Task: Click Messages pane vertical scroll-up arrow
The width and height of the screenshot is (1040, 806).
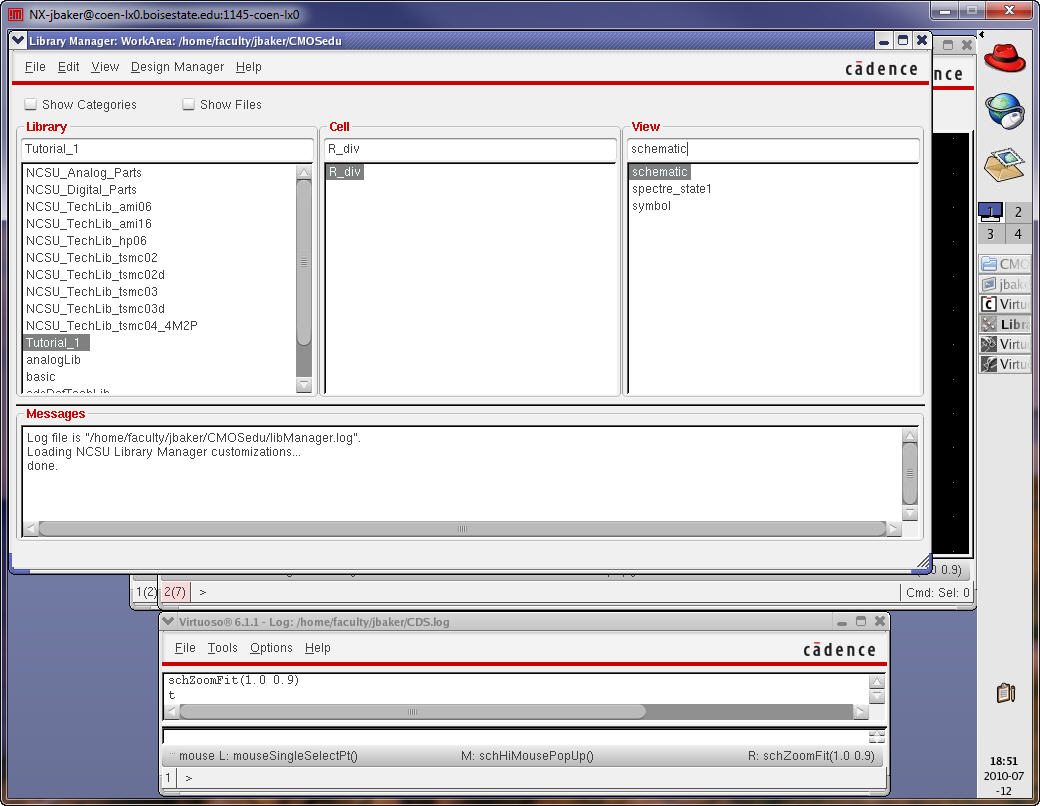Action: [910, 435]
